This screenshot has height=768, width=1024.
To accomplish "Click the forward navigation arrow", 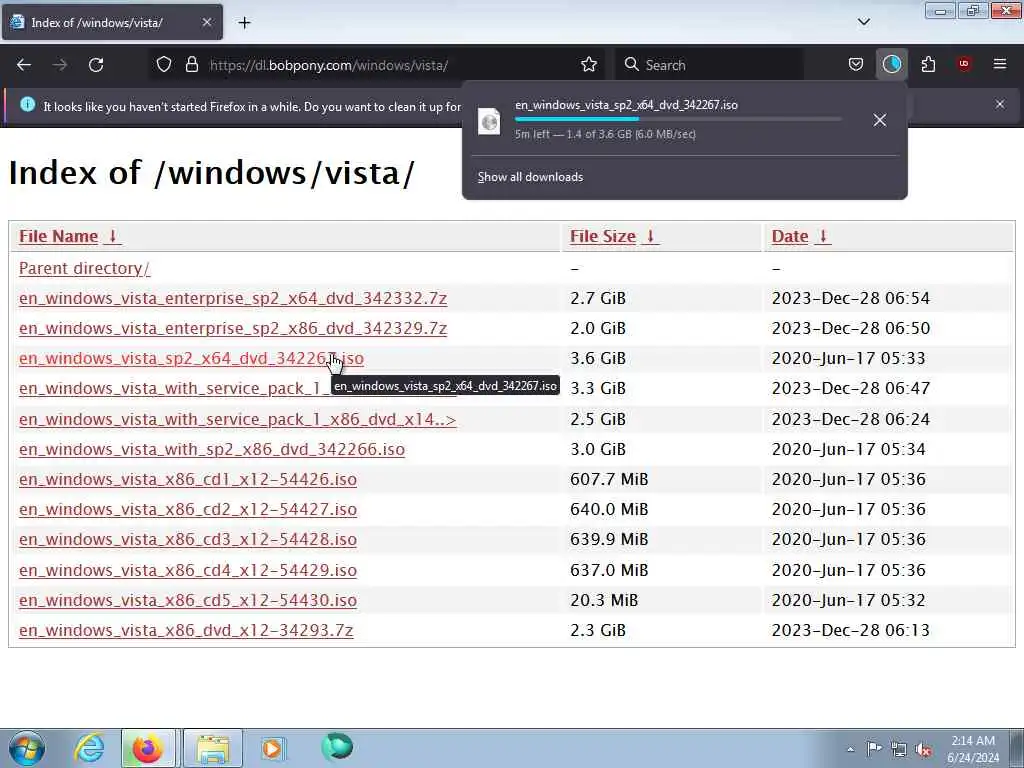I will tap(60, 65).
